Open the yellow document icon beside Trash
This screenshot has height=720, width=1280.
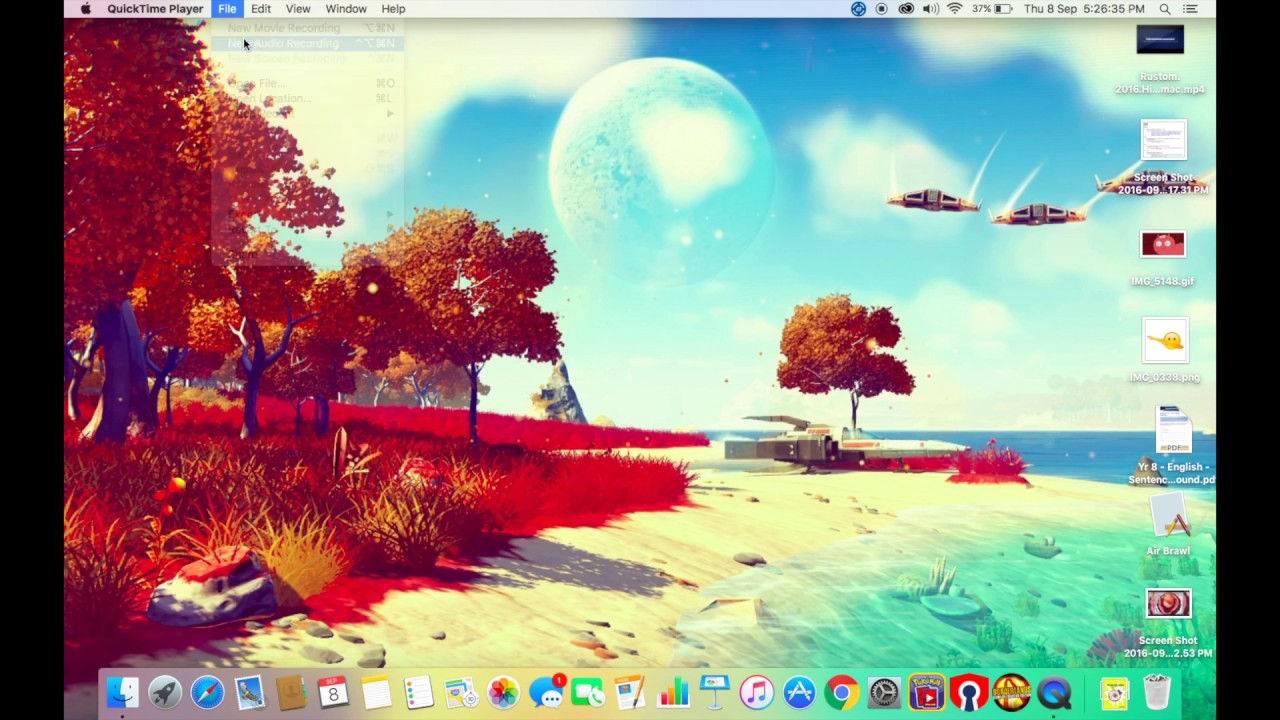[x=1114, y=692]
